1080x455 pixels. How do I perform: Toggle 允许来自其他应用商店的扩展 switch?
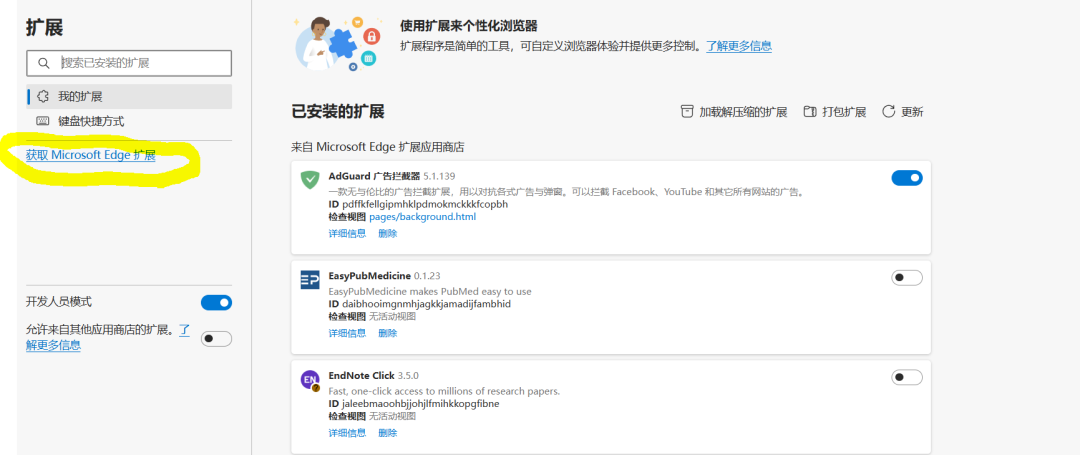coord(216,339)
